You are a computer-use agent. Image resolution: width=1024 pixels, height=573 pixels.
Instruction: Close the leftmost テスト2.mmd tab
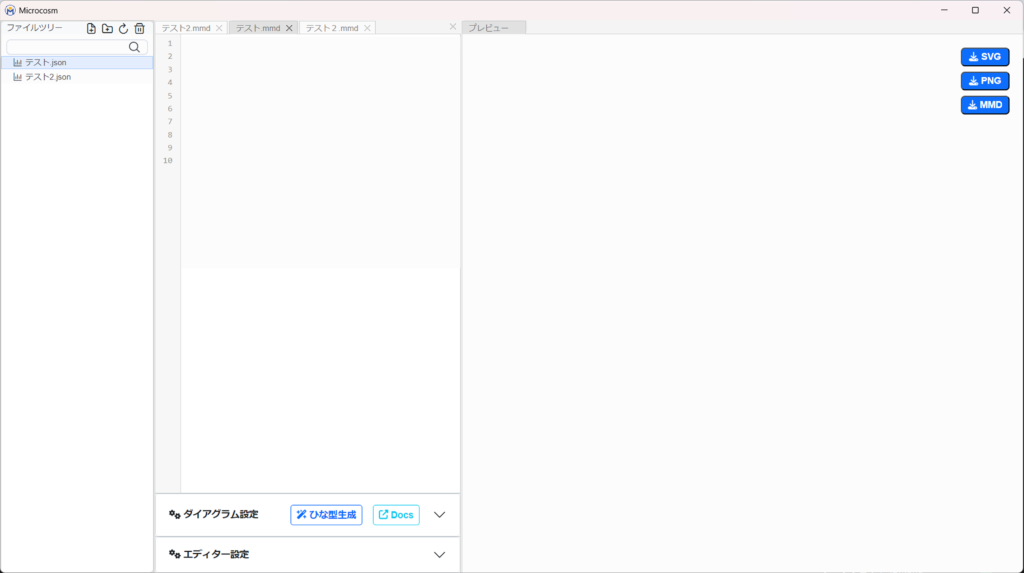click(x=219, y=28)
